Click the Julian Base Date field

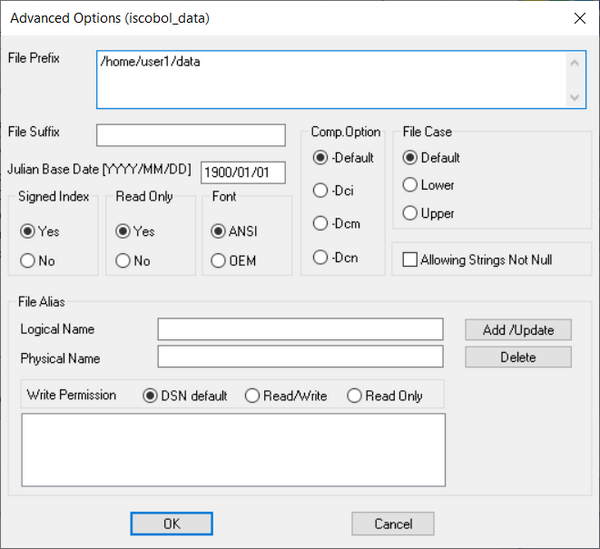click(243, 173)
